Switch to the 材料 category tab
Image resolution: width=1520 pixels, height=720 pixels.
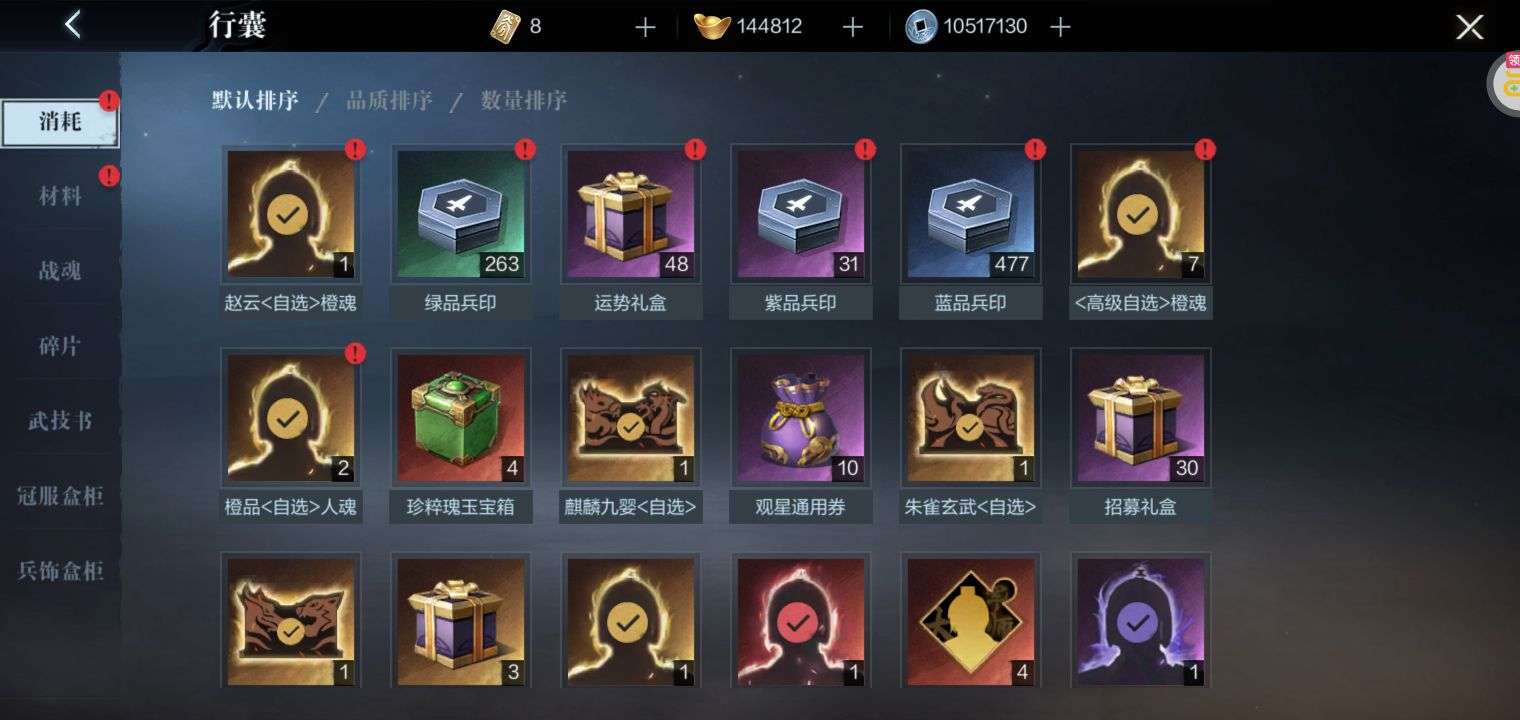point(60,196)
